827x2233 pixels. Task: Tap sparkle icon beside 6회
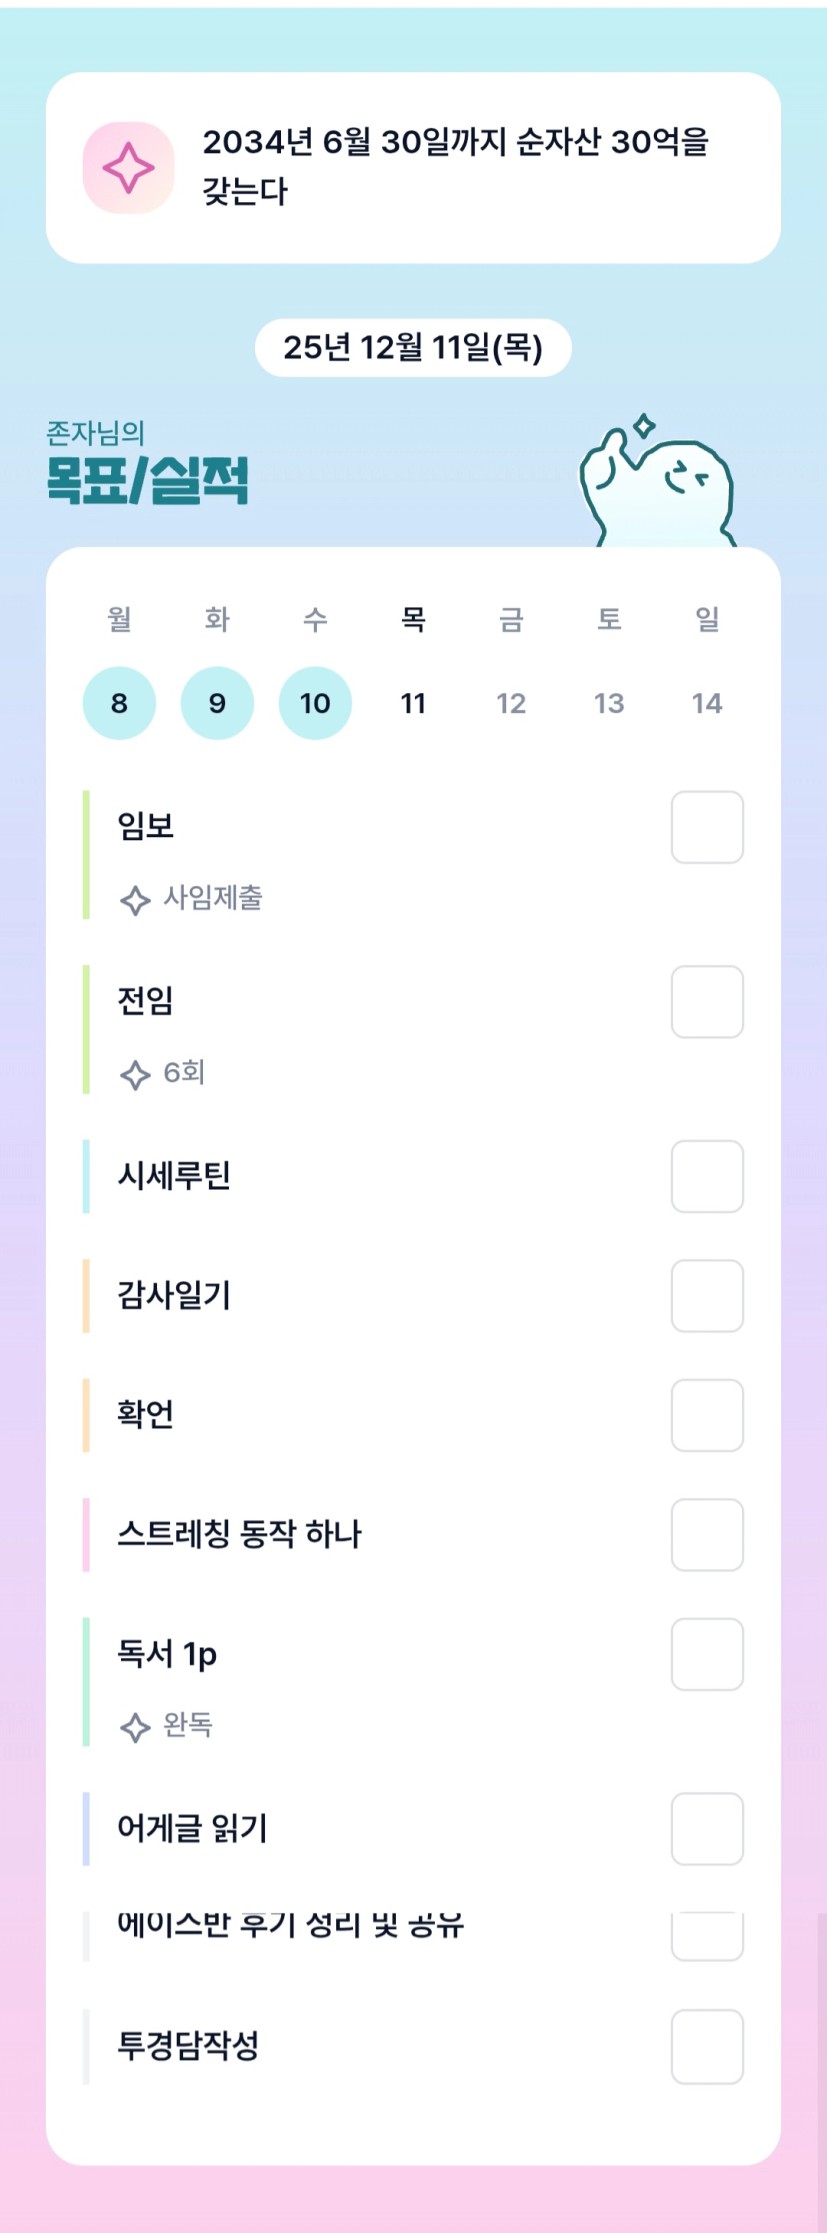click(135, 1075)
